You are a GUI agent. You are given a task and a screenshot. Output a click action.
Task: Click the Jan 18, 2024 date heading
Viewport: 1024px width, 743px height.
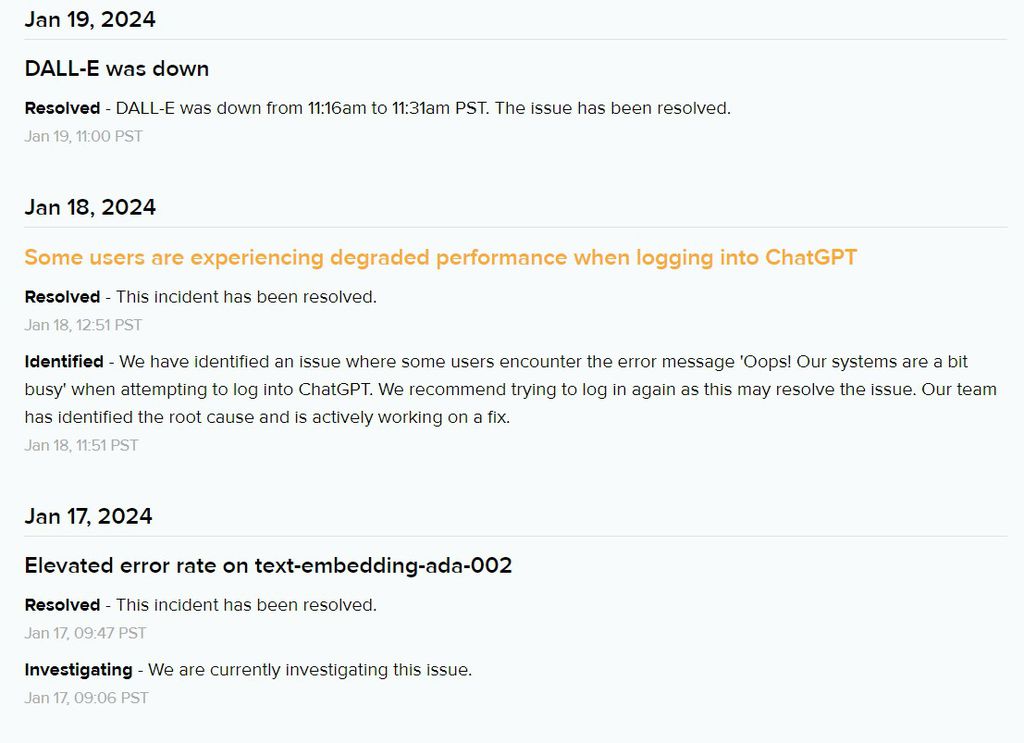point(90,208)
